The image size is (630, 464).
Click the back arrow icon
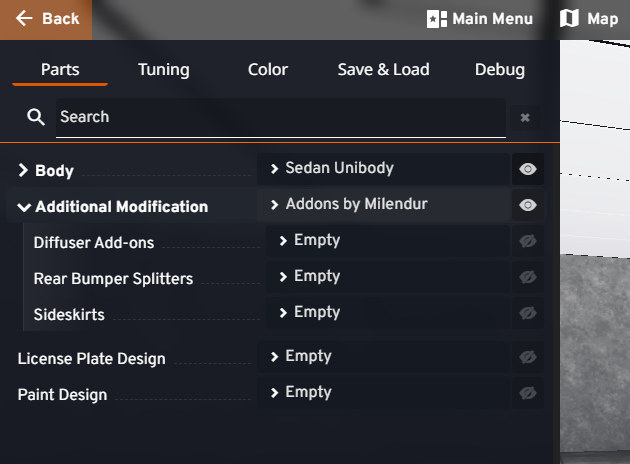coord(24,18)
